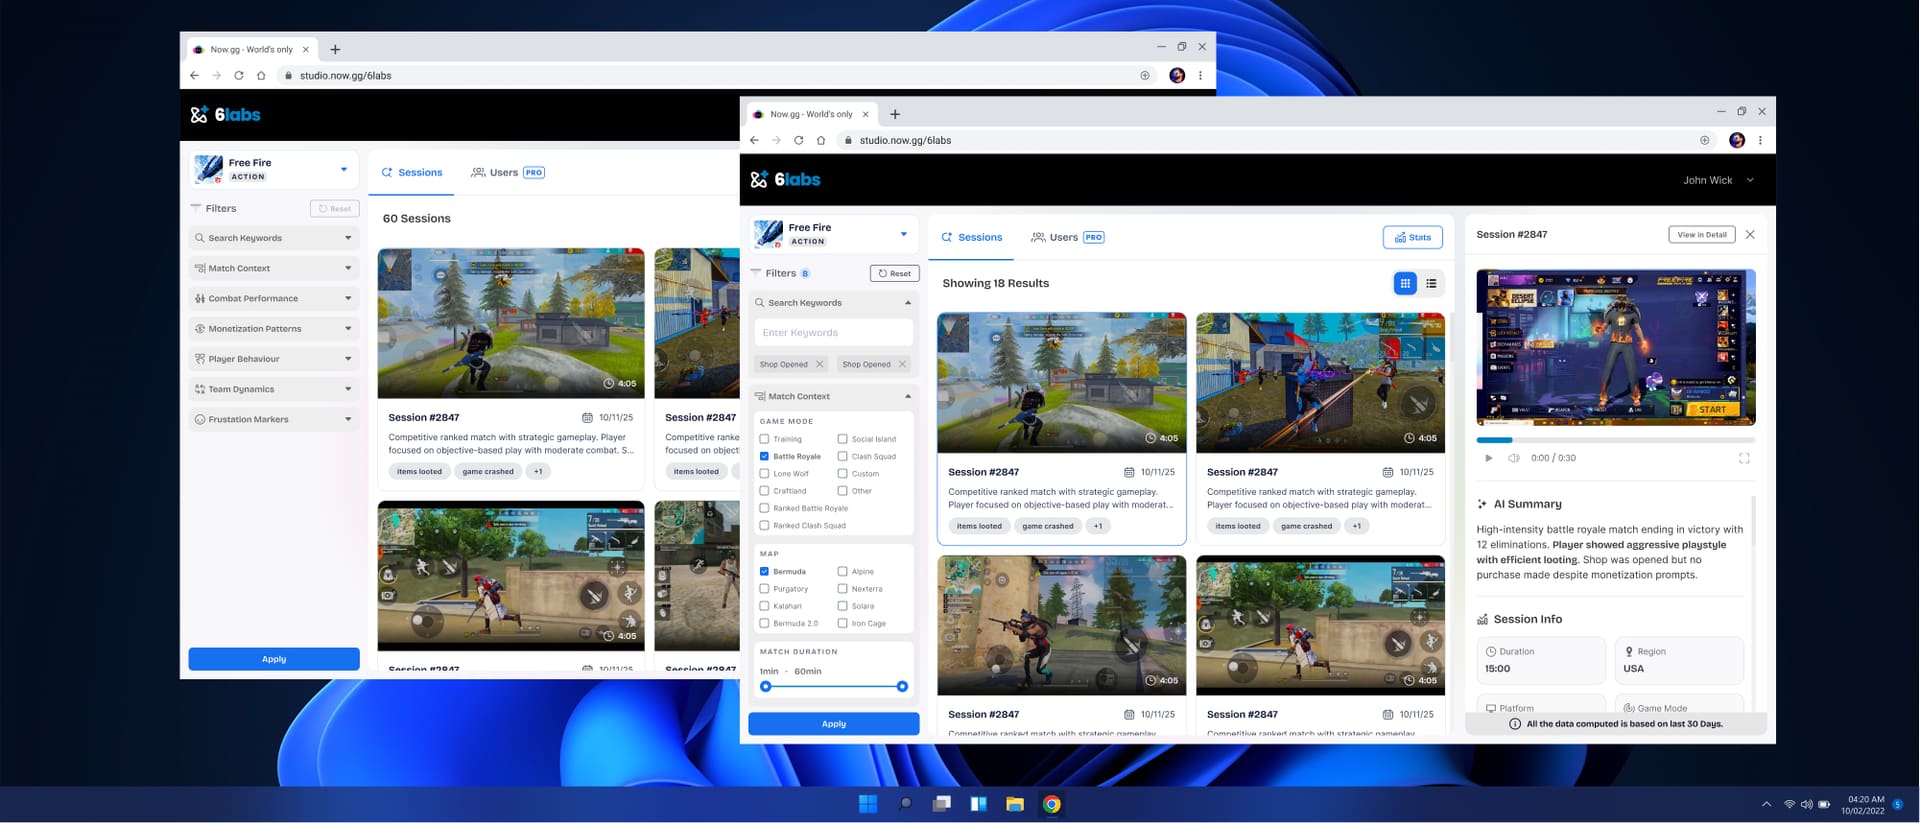Click the 6labs logo in back window
Screen dimensions: 1920x823
point(225,114)
